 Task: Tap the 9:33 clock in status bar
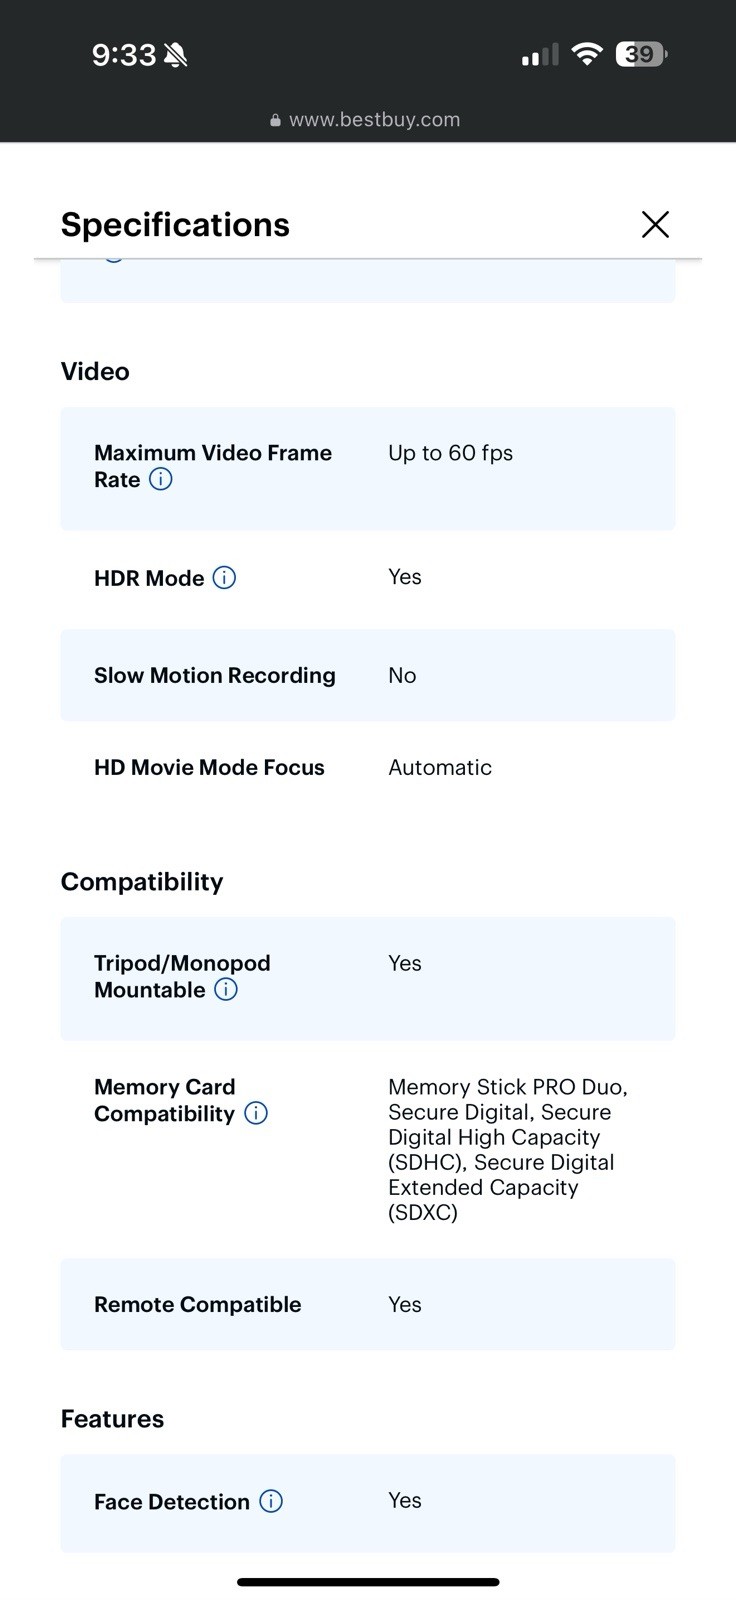pos(124,54)
